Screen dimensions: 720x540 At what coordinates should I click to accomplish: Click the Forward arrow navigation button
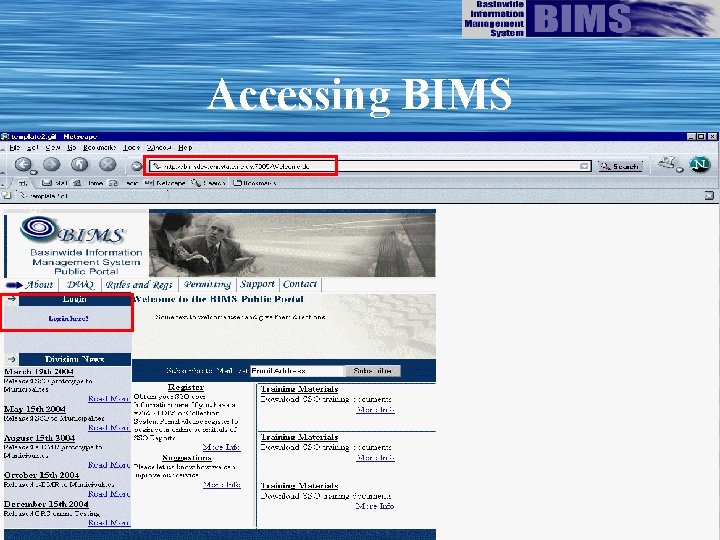click(x=51, y=164)
